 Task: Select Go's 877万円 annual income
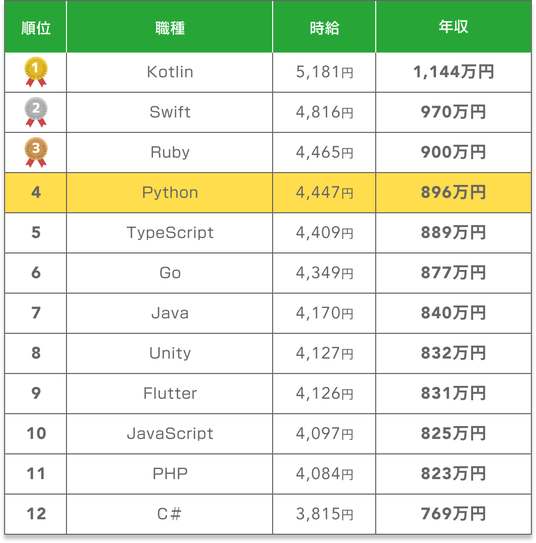(x=453, y=273)
